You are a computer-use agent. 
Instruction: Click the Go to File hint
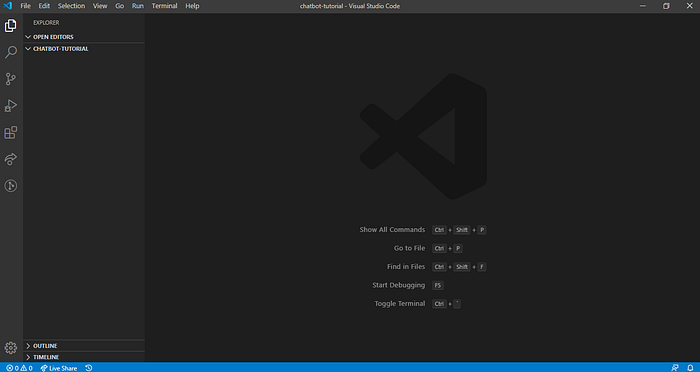[409, 248]
